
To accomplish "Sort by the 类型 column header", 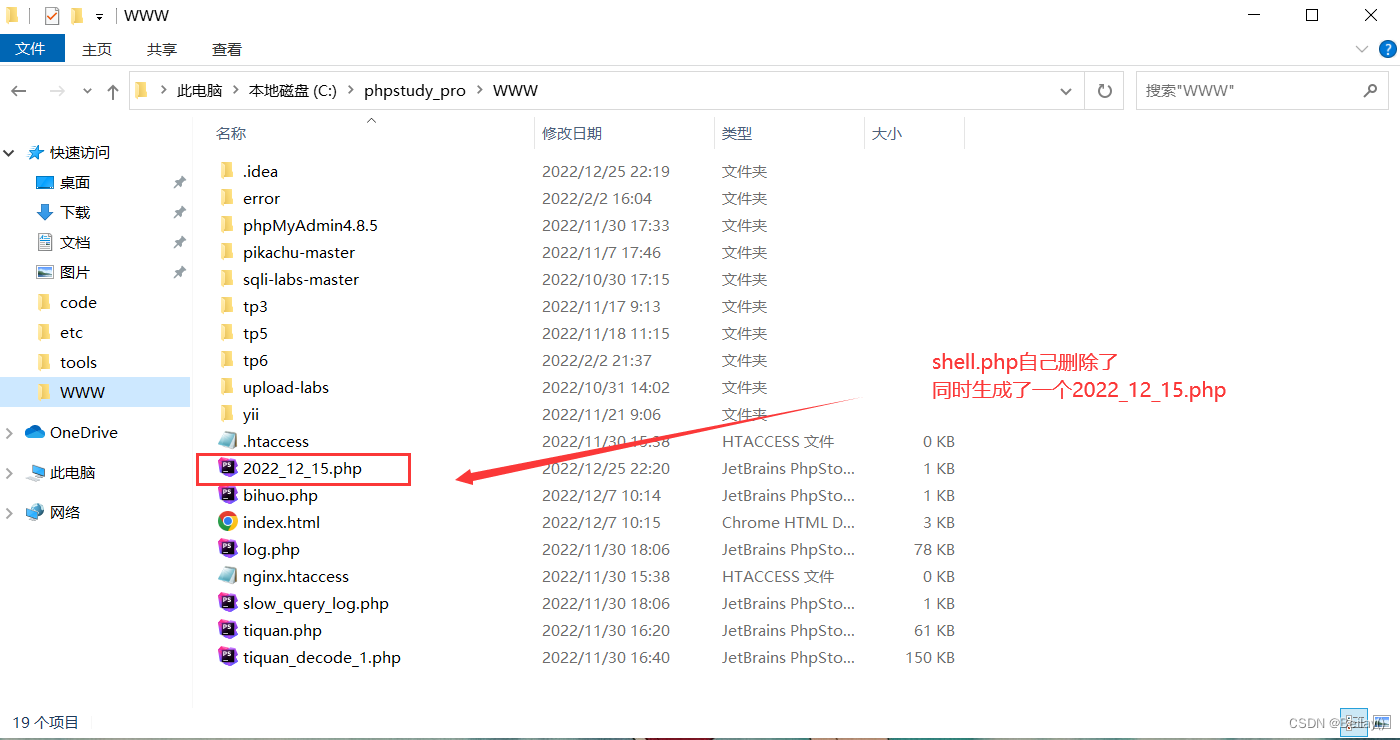I will pos(737,133).
